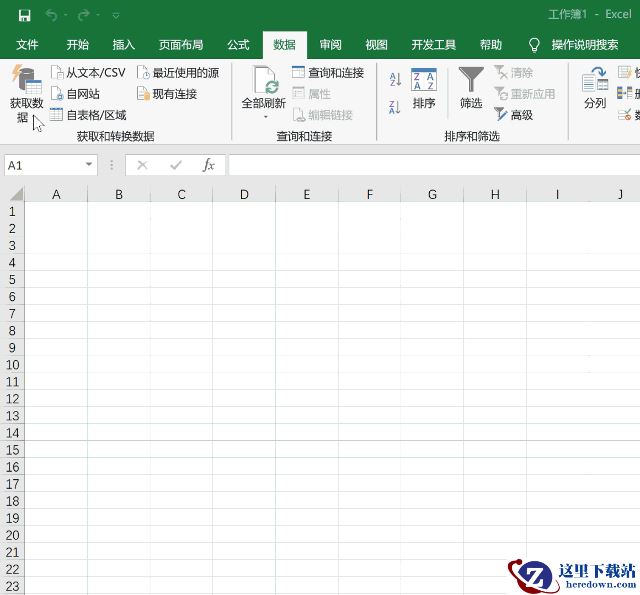Switch to the 开发工具 tab
The height and width of the screenshot is (595, 640).
[433, 44]
